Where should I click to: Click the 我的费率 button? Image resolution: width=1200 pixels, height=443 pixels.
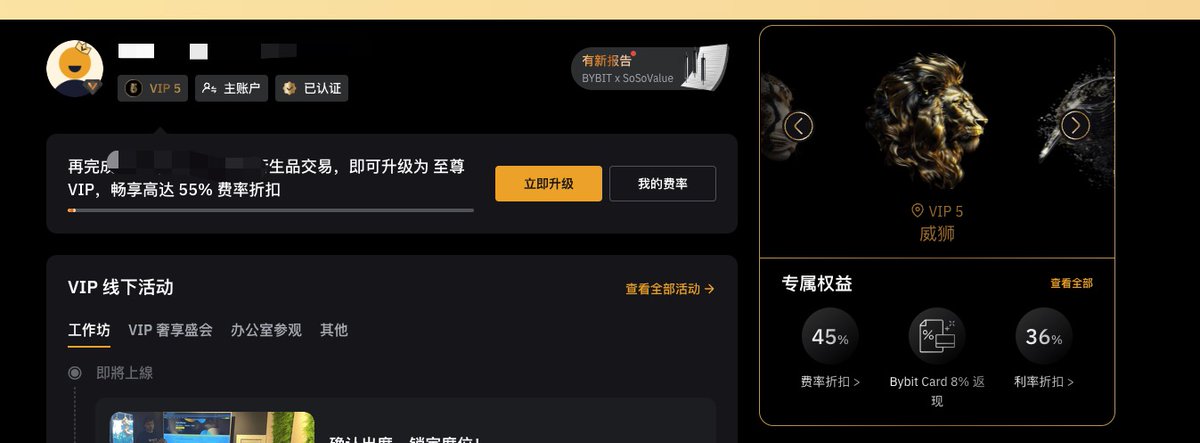(663, 184)
